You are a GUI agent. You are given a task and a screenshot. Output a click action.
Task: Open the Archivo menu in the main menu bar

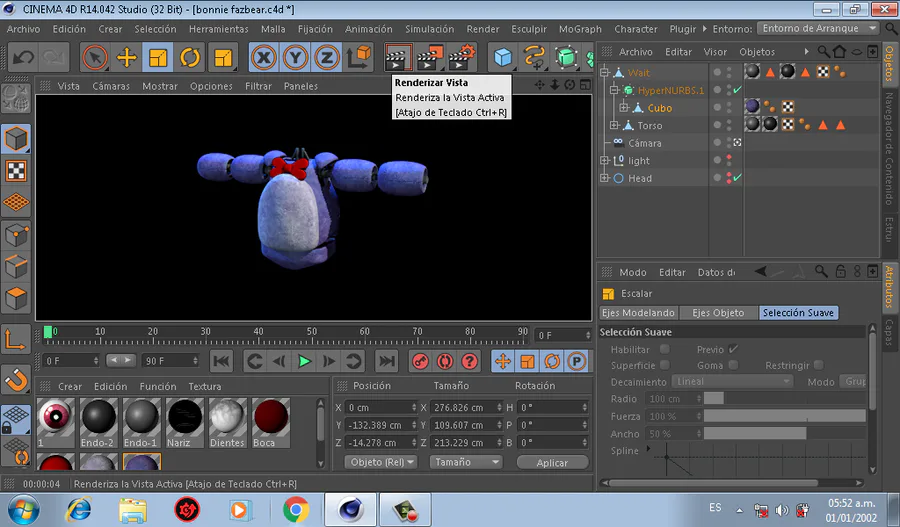point(24,29)
